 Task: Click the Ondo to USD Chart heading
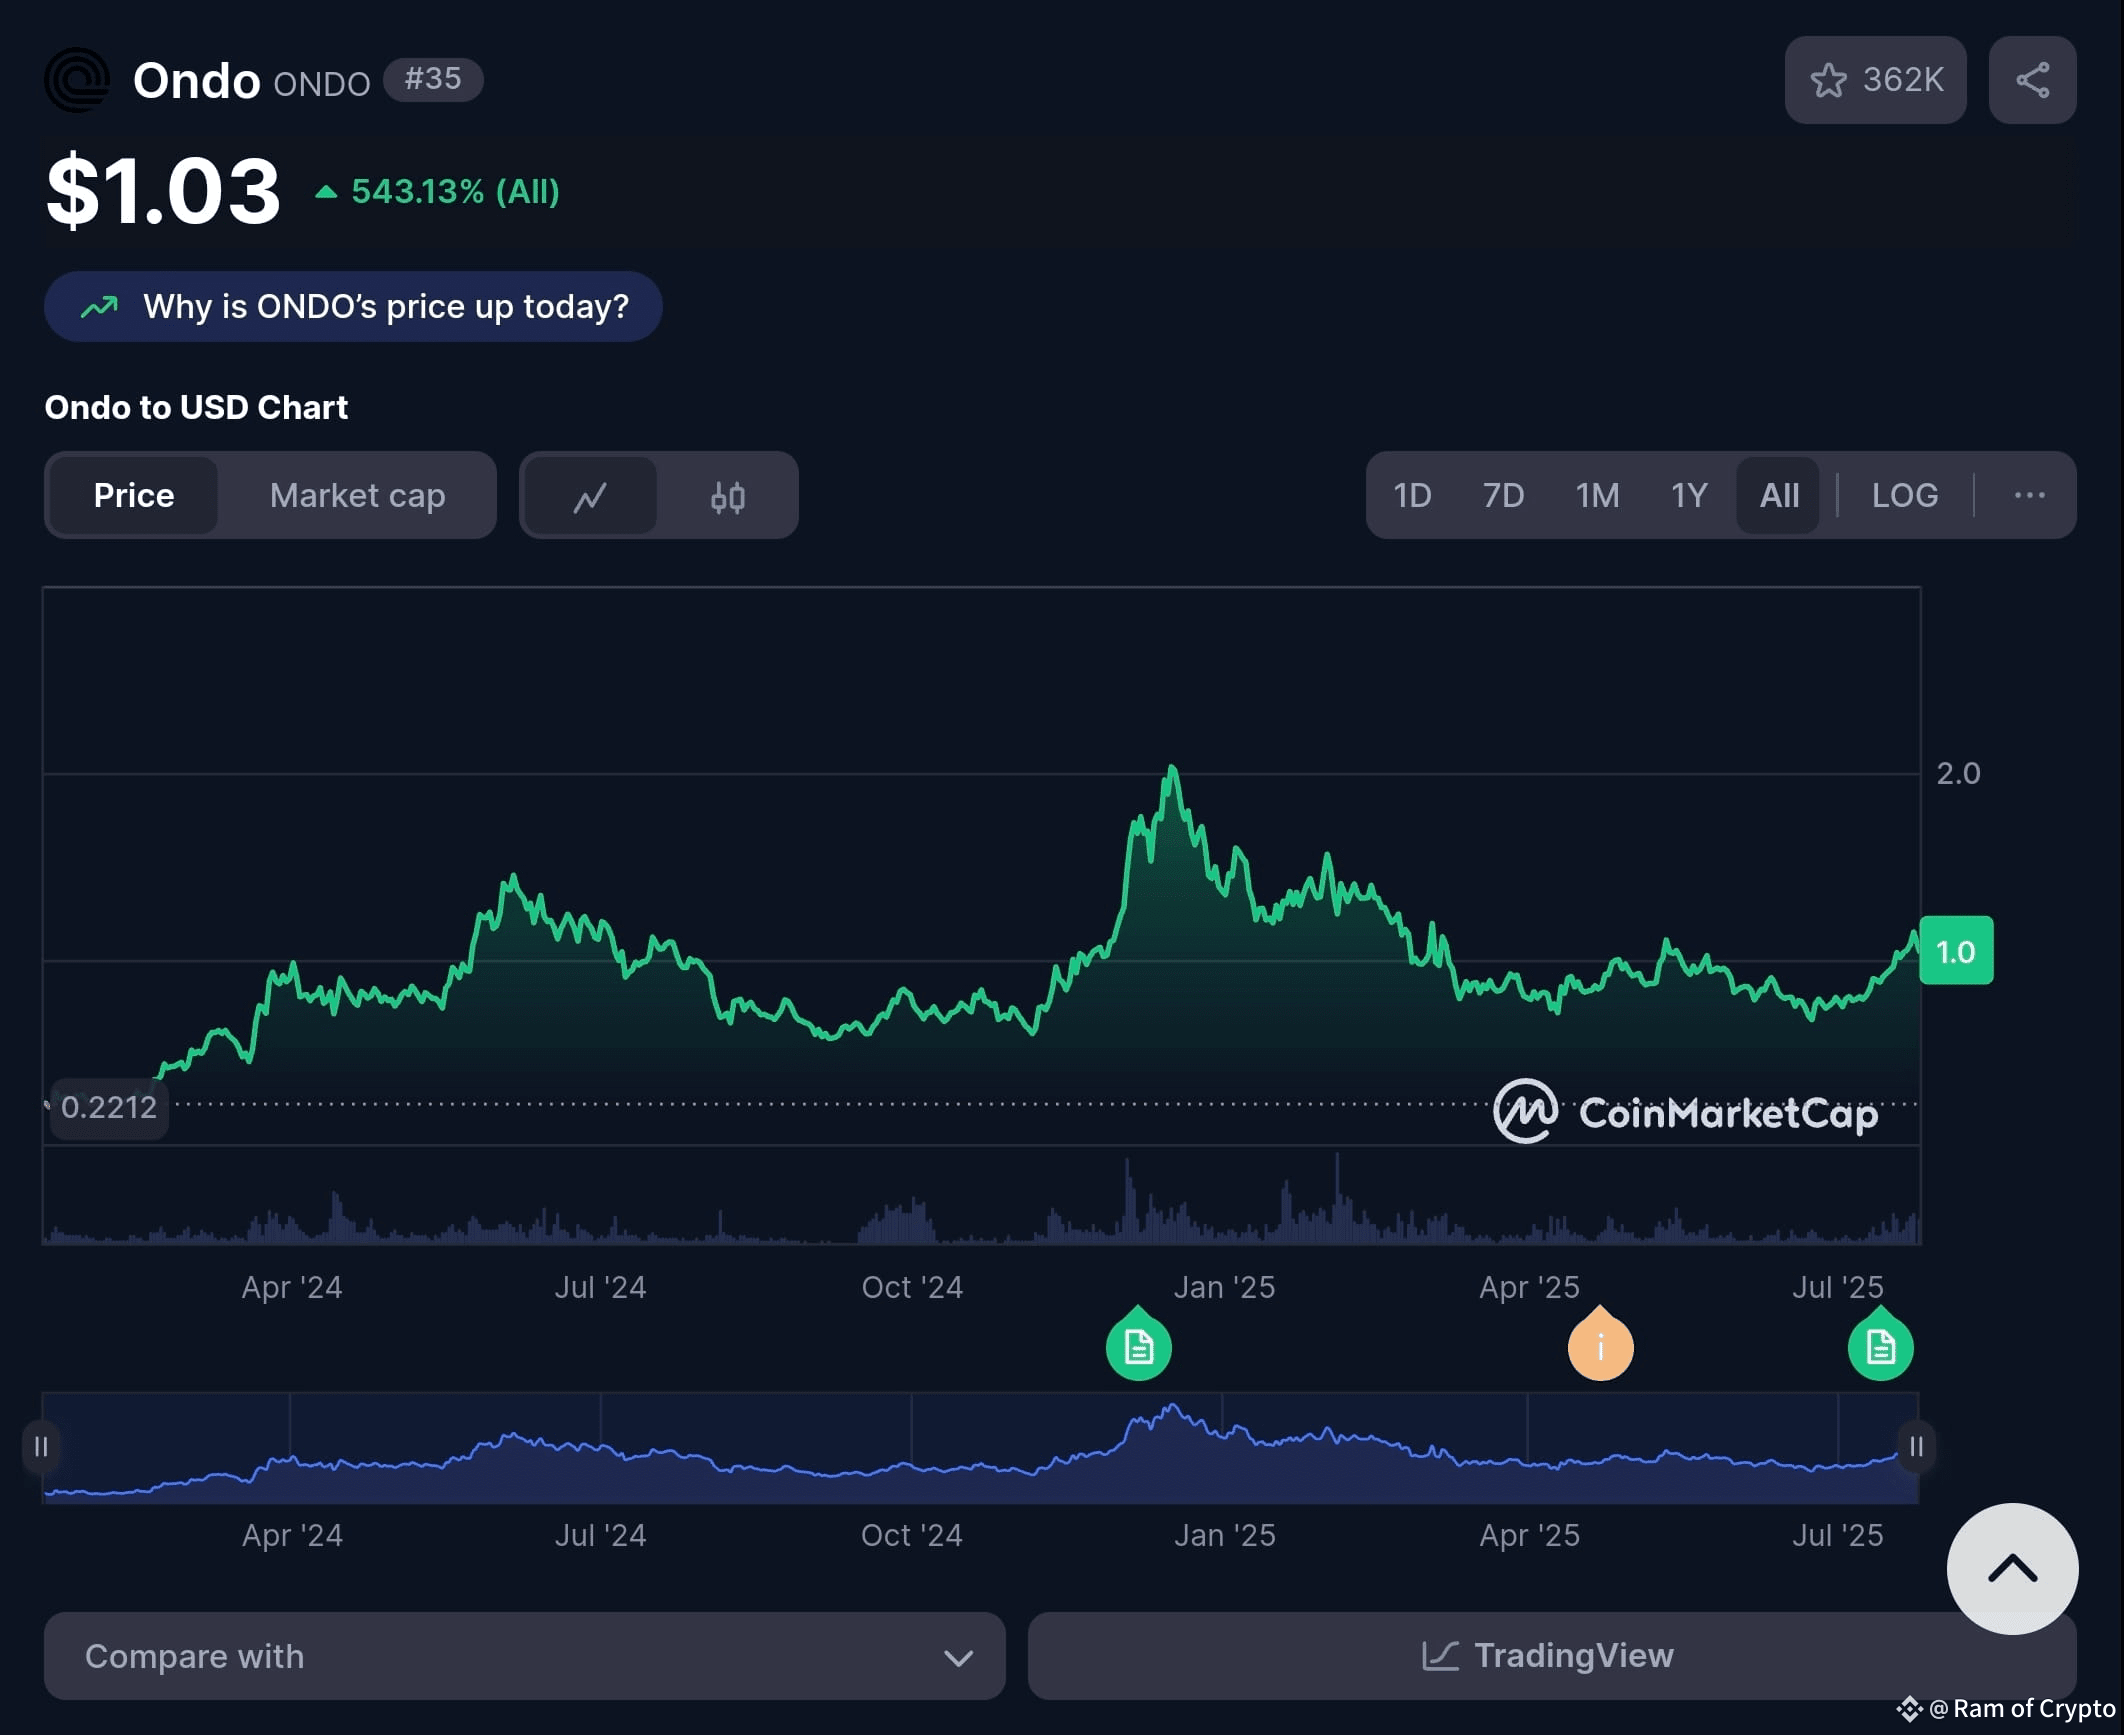(196, 407)
